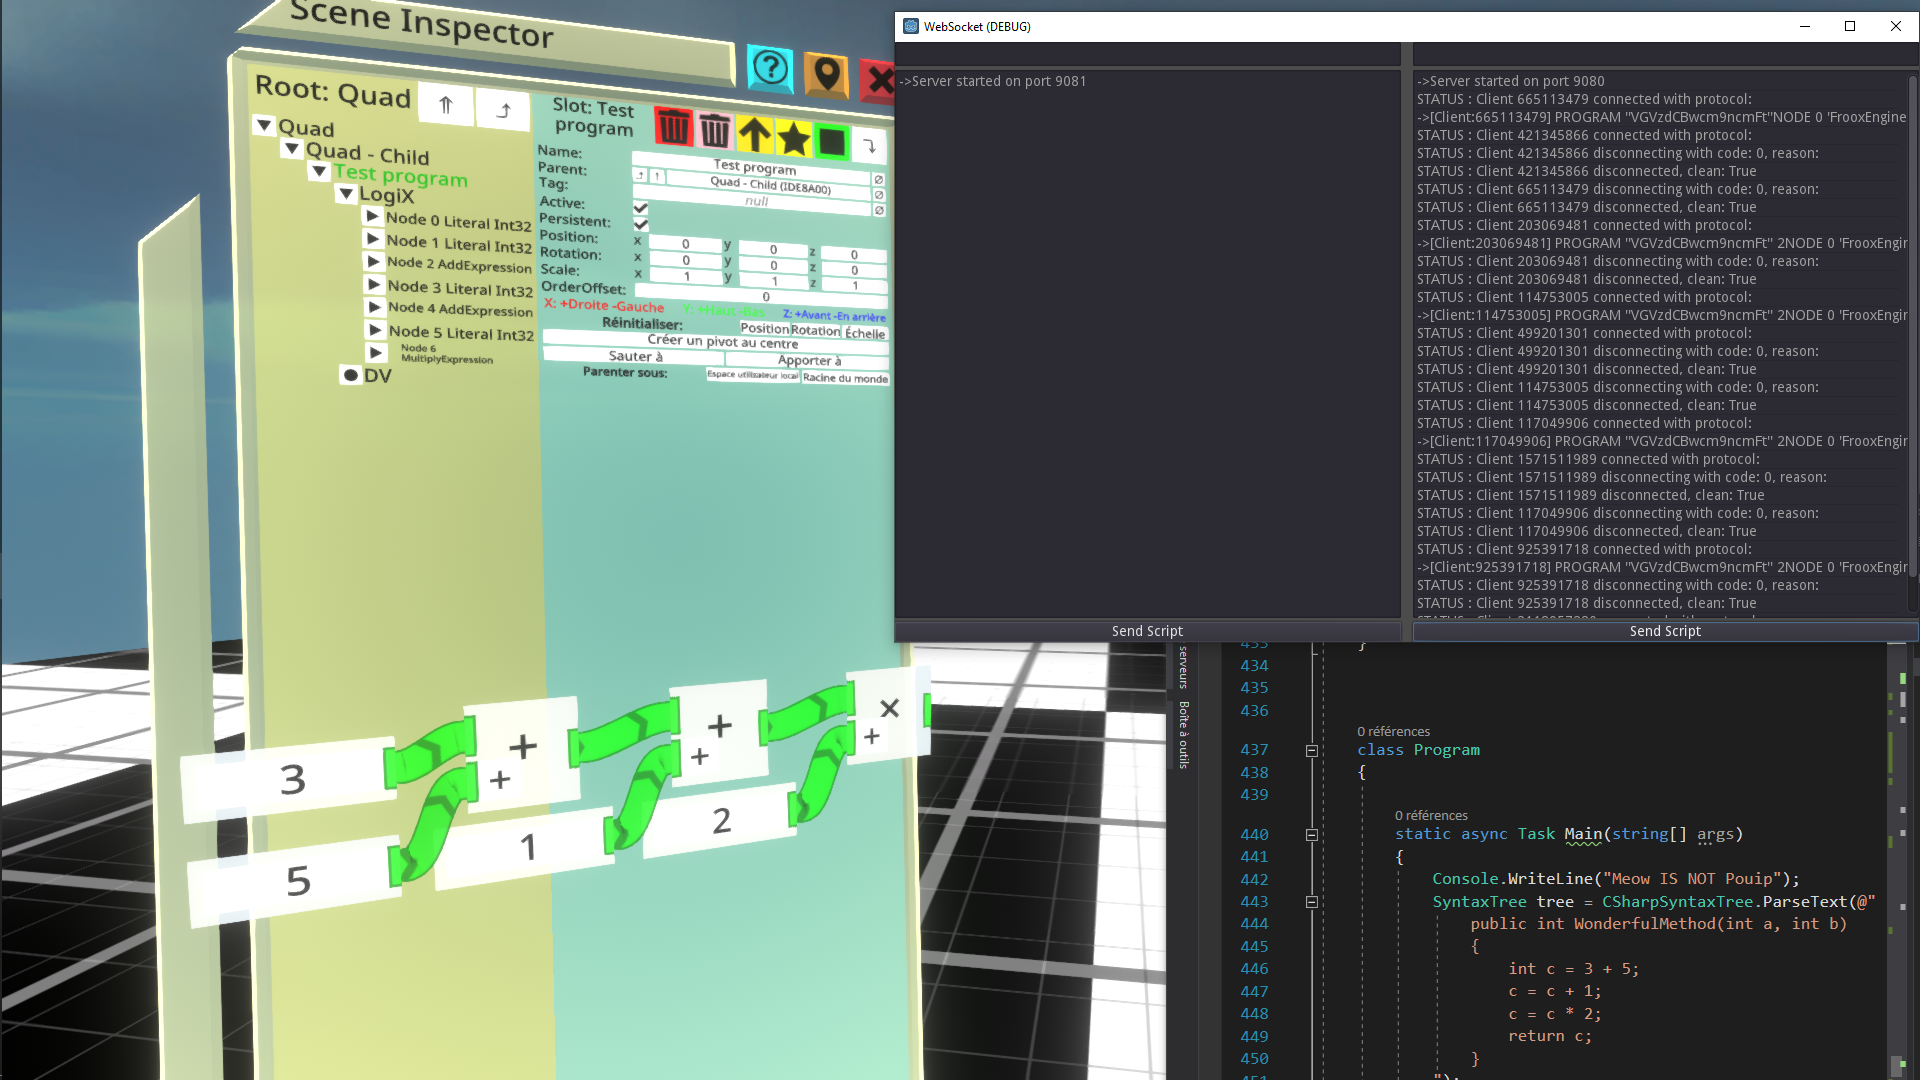Collapse line 437 class Program fold marker
Image resolution: width=1920 pixels, height=1080 pixels.
coord(1311,750)
